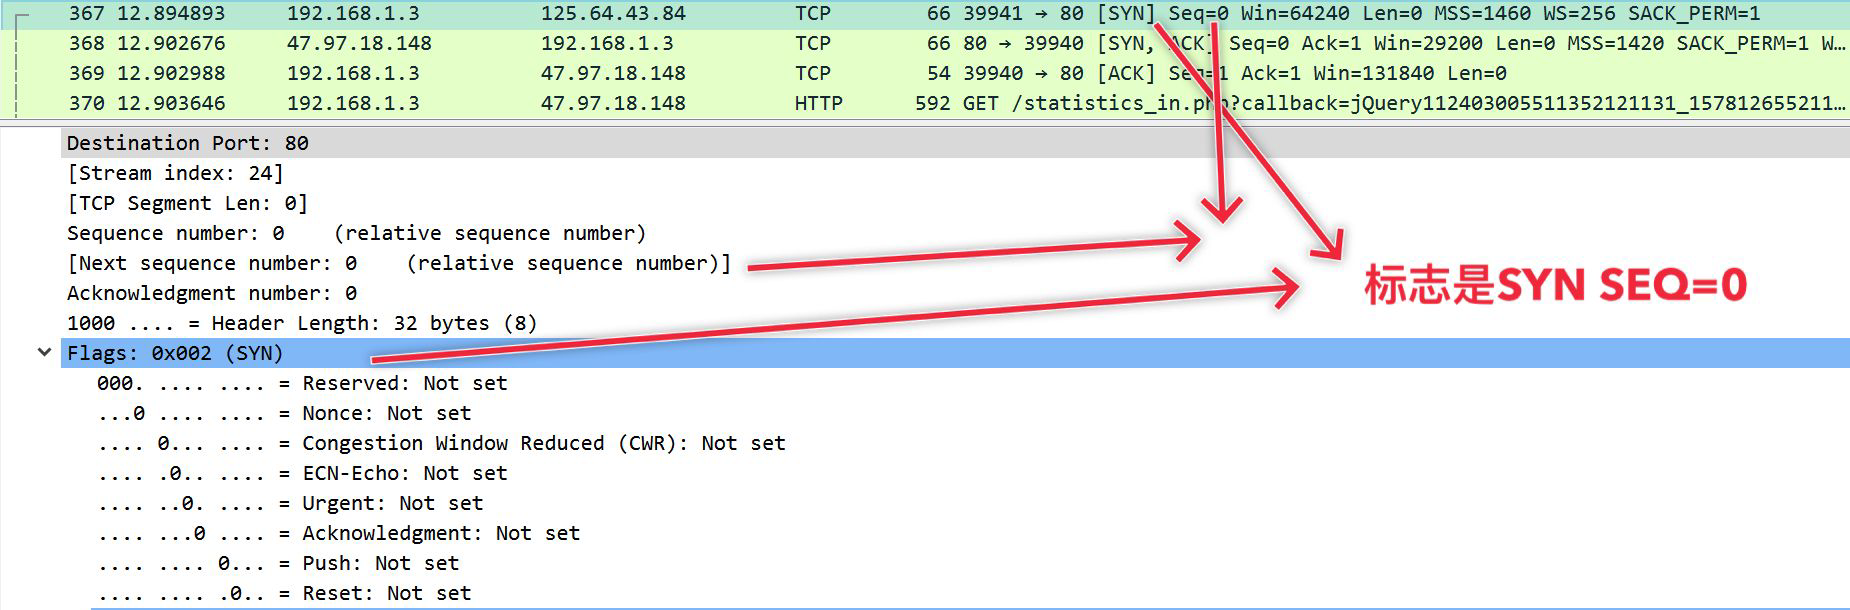This screenshot has width=1850, height=610.
Task: Select the Acknowledgment number: 0 line
Action: 955,293
